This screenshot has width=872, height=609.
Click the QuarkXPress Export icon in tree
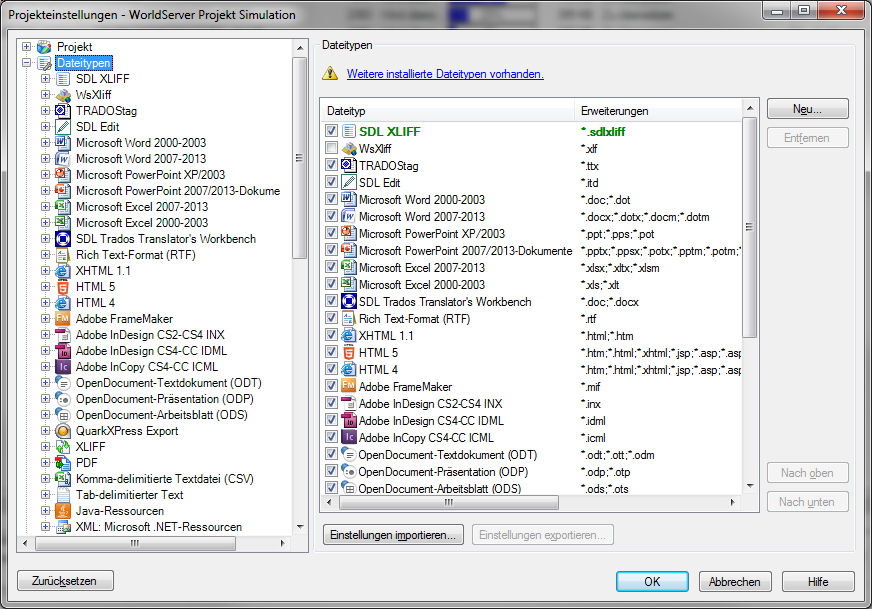click(x=63, y=431)
